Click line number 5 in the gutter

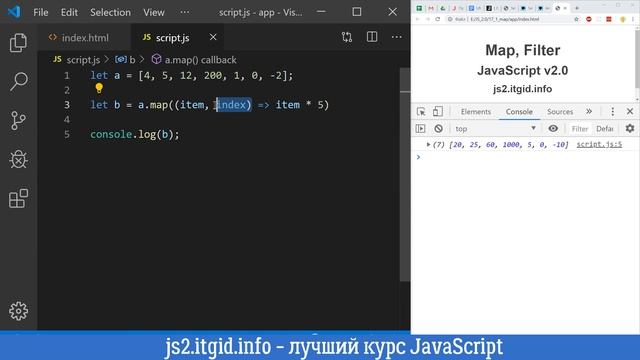click(x=67, y=134)
